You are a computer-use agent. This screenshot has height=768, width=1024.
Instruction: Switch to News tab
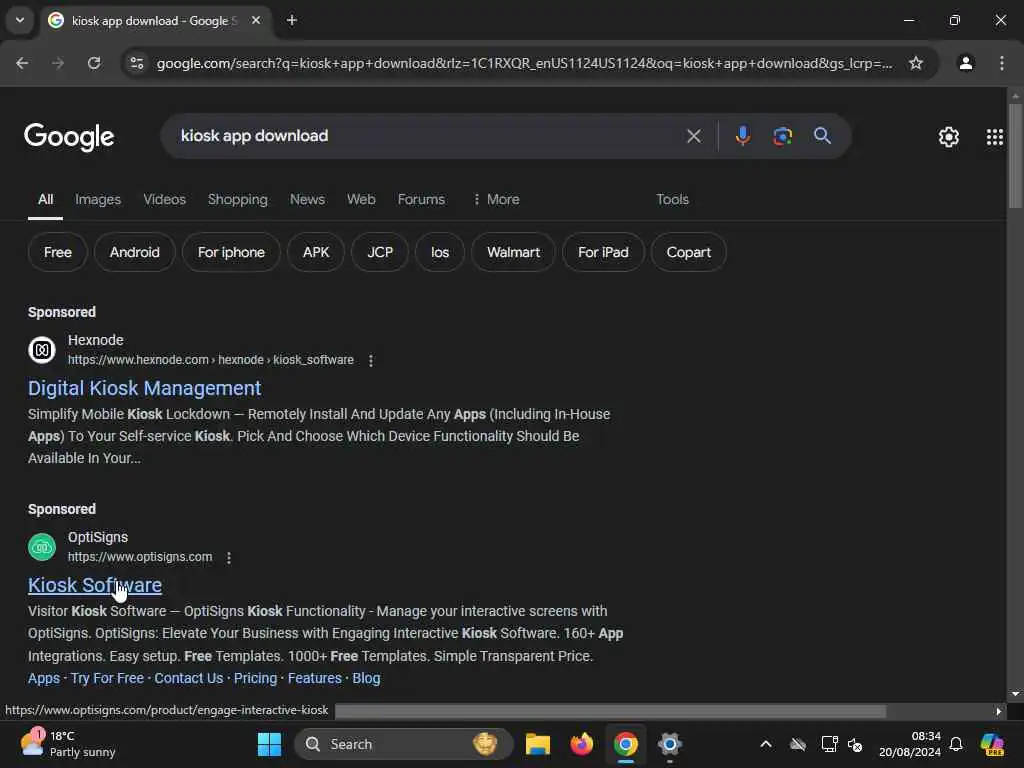click(307, 200)
